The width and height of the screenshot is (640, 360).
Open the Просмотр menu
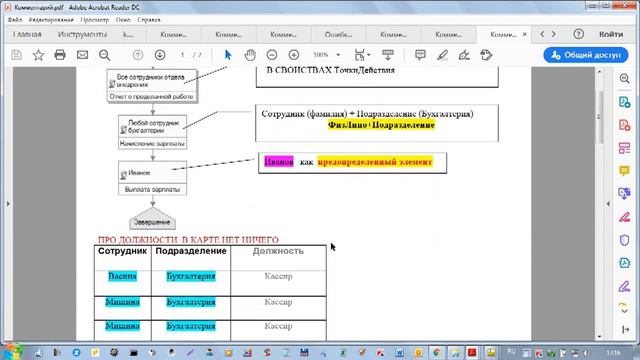95,20
